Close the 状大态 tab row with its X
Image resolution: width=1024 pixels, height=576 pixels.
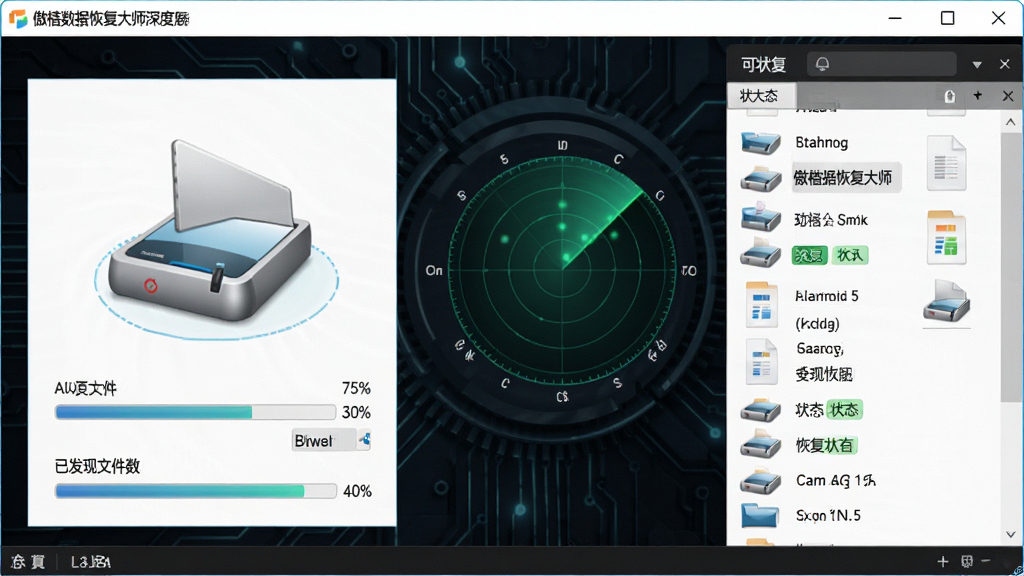[1008, 96]
